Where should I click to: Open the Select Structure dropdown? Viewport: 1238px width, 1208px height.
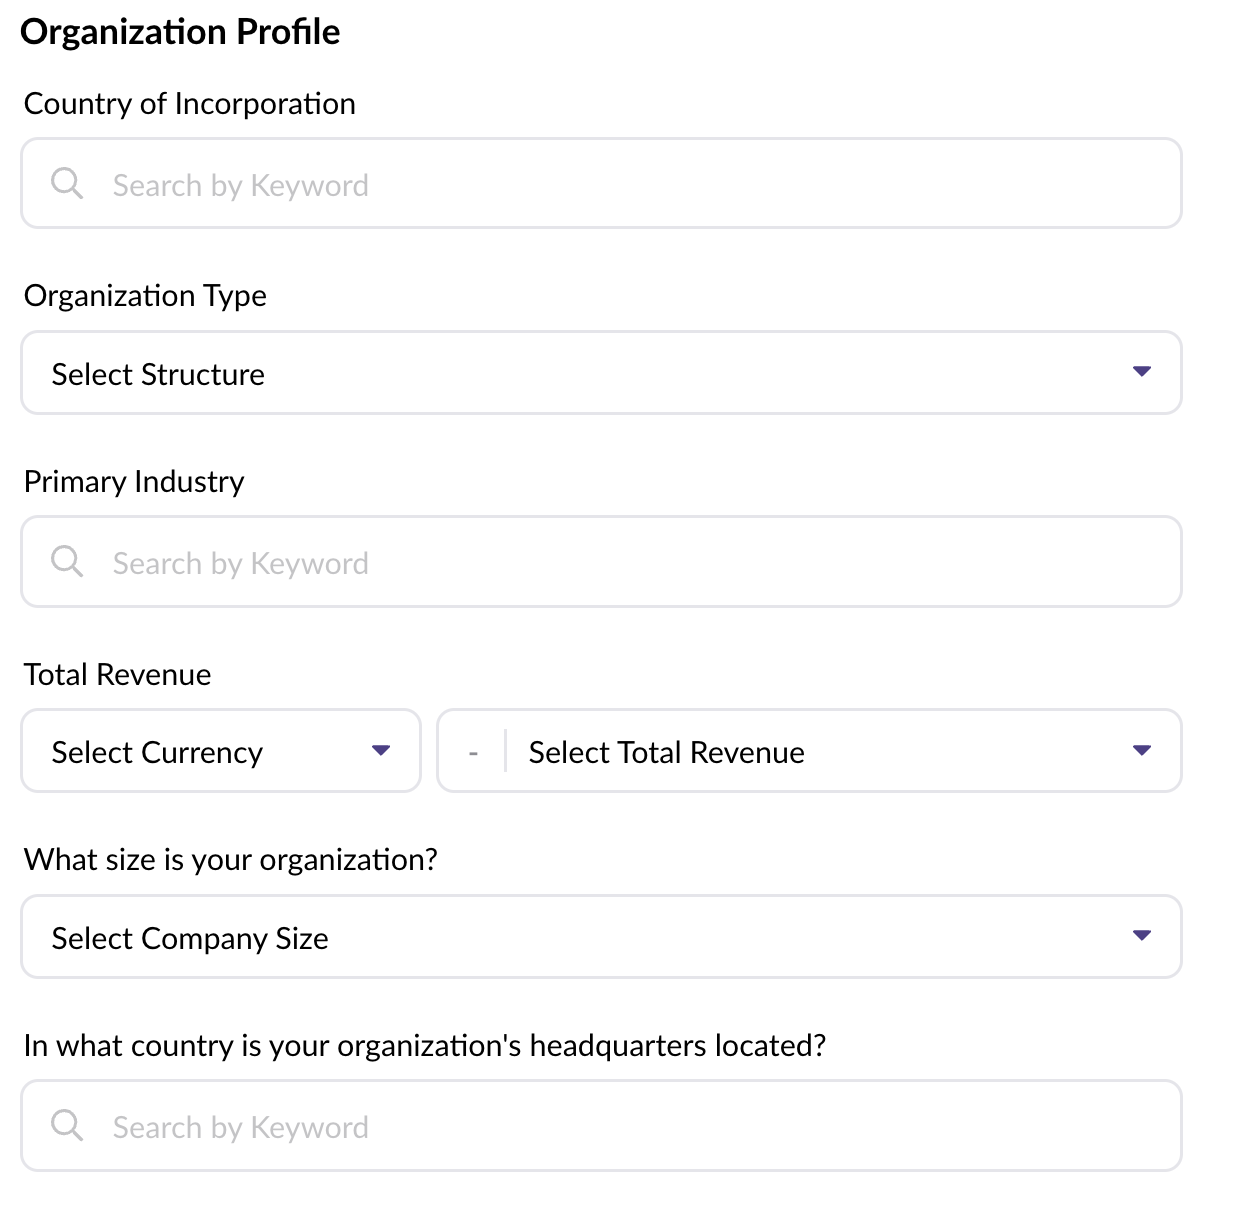pyautogui.click(x=601, y=373)
